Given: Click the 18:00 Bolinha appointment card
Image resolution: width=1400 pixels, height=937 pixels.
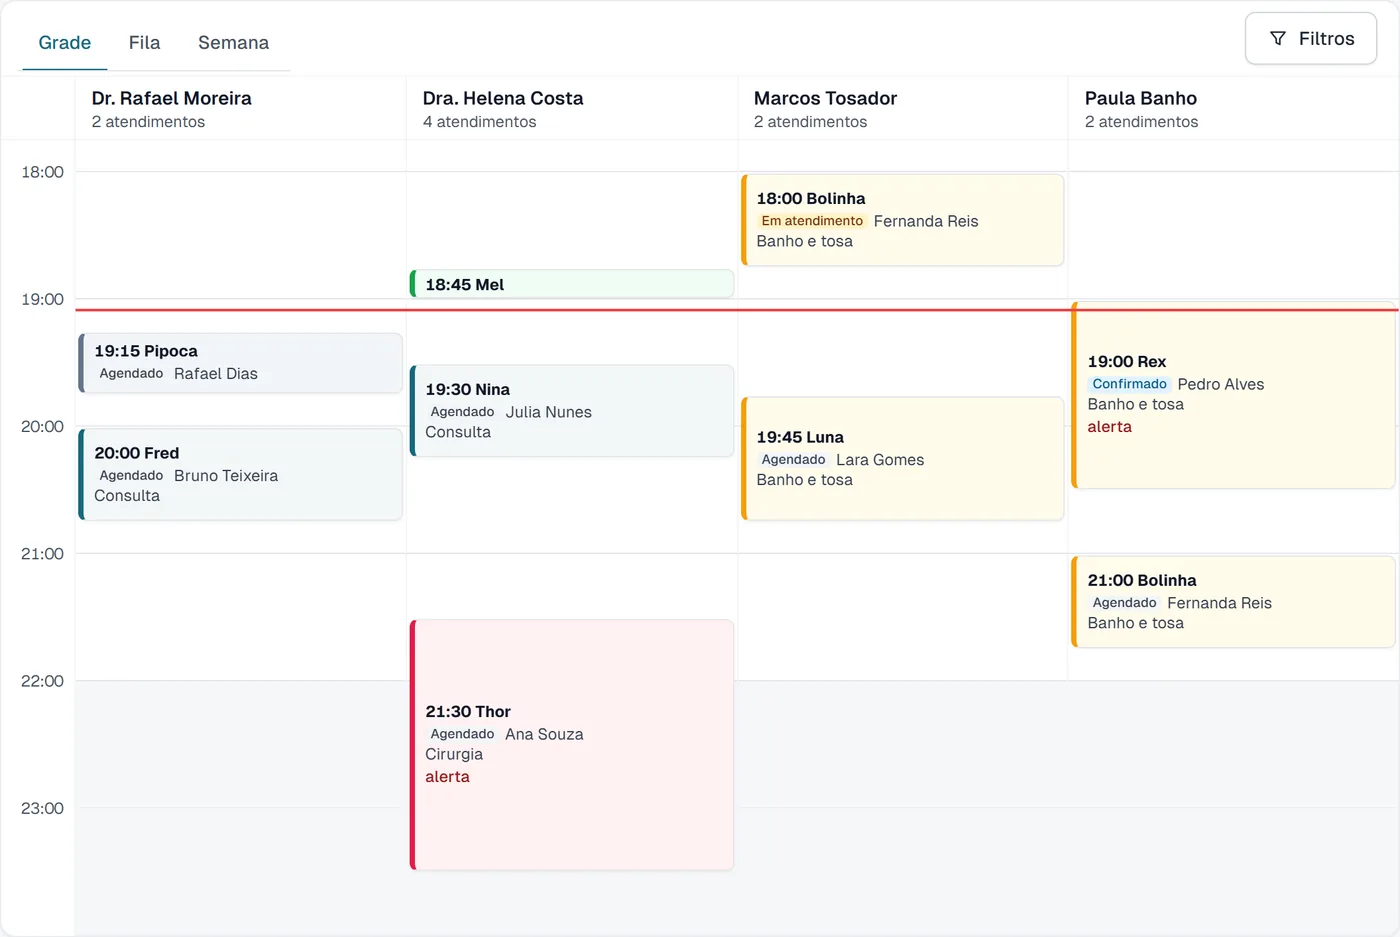Looking at the screenshot, I should (903, 220).
